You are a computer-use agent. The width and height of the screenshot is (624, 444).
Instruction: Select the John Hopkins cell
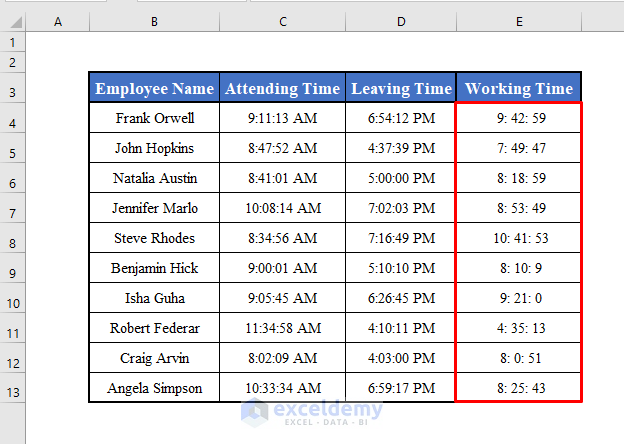click(x=154, y=148)
